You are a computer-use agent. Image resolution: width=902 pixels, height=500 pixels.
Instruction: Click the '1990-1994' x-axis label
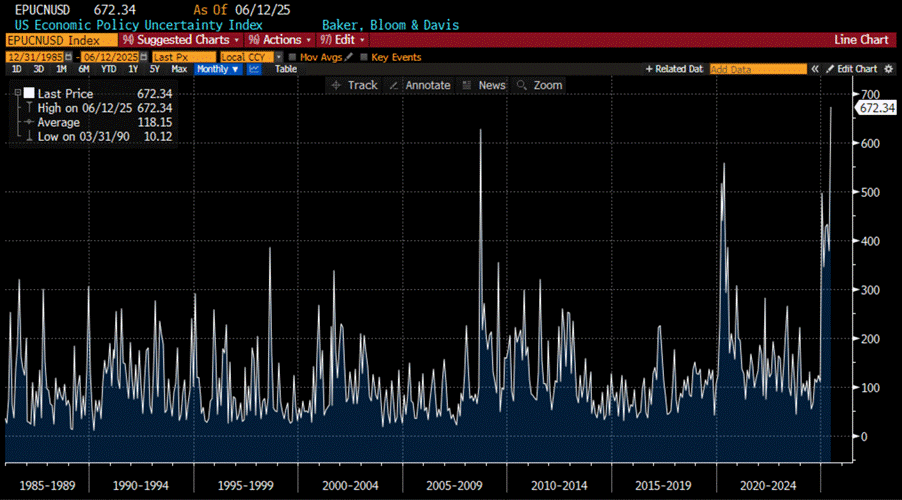pyautogui.click(x=140, y=486)
